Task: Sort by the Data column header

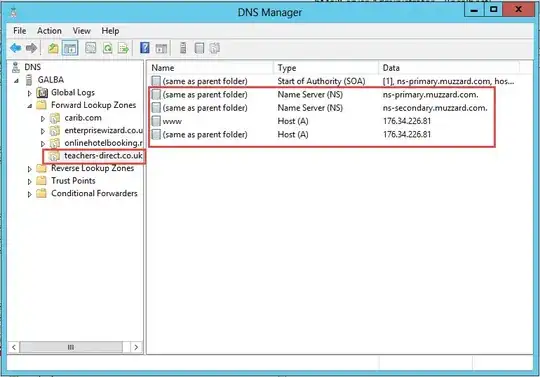Action: click(x=449, y=68)
